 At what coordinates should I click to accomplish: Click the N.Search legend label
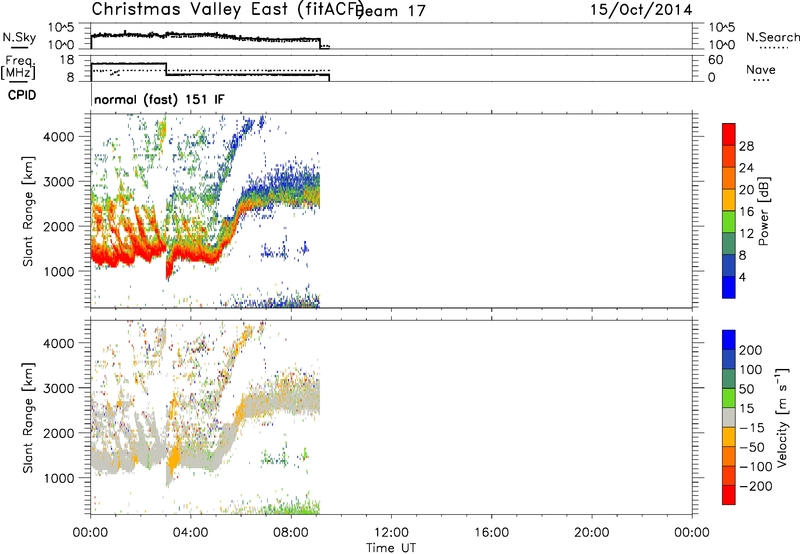[x=772, y=37]
